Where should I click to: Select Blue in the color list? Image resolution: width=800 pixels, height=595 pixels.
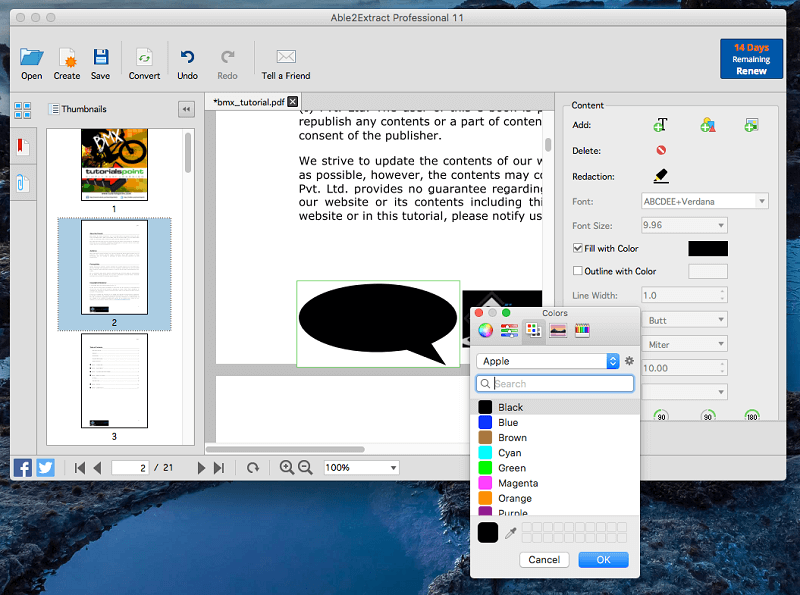point(555,423)
